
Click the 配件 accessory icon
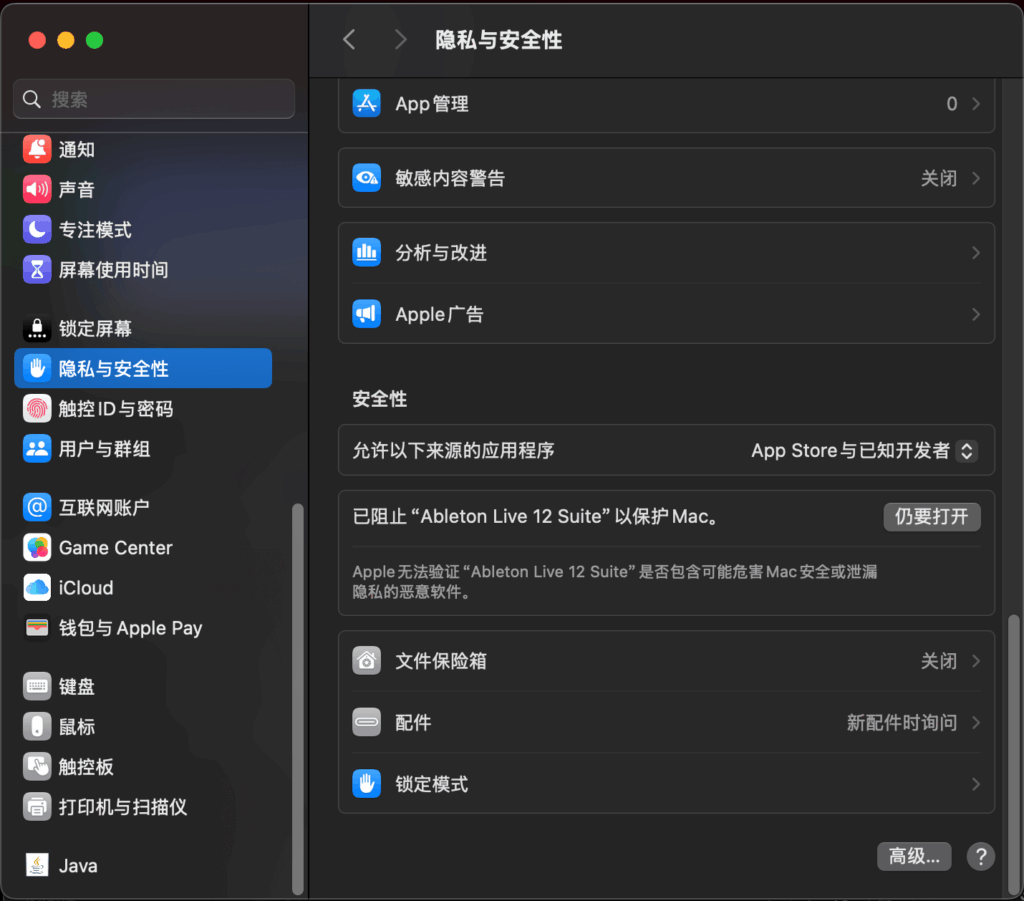(x=367, y=722)
